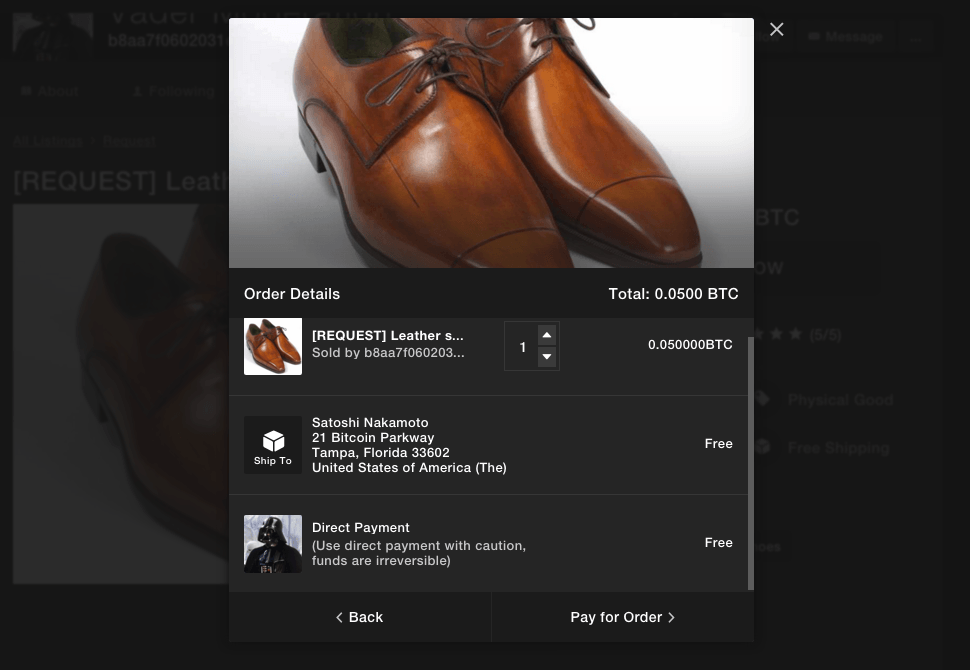Viewport: 970px width, 670px height.
Task: Decrease the item quantity with down arrow
Action: (x=547, y=357)
